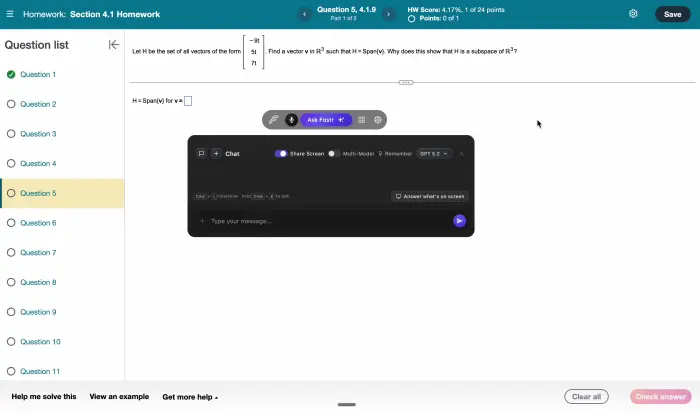
Task: Open the Fostr grid apps icon
Action: [x=362, y=120]
